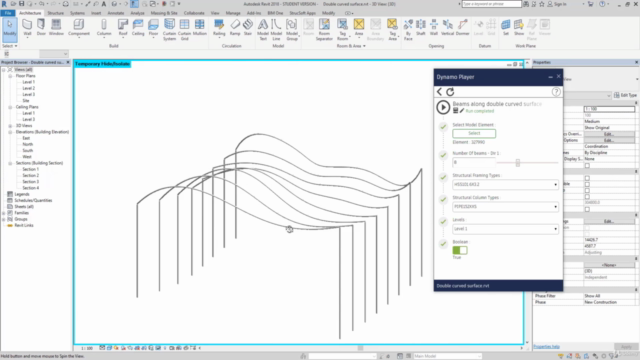Click the <None> button in Properties
The image size is (640, 360).
click(x=609, y=265)
